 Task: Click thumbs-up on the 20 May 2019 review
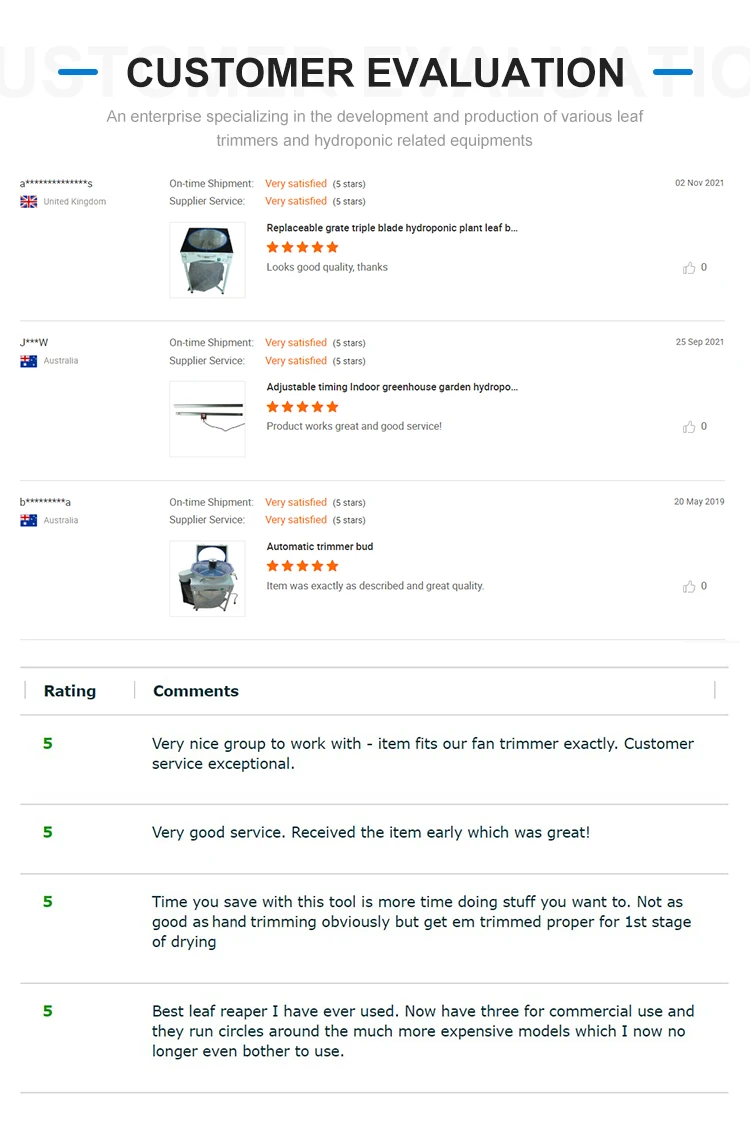point(689,587)
